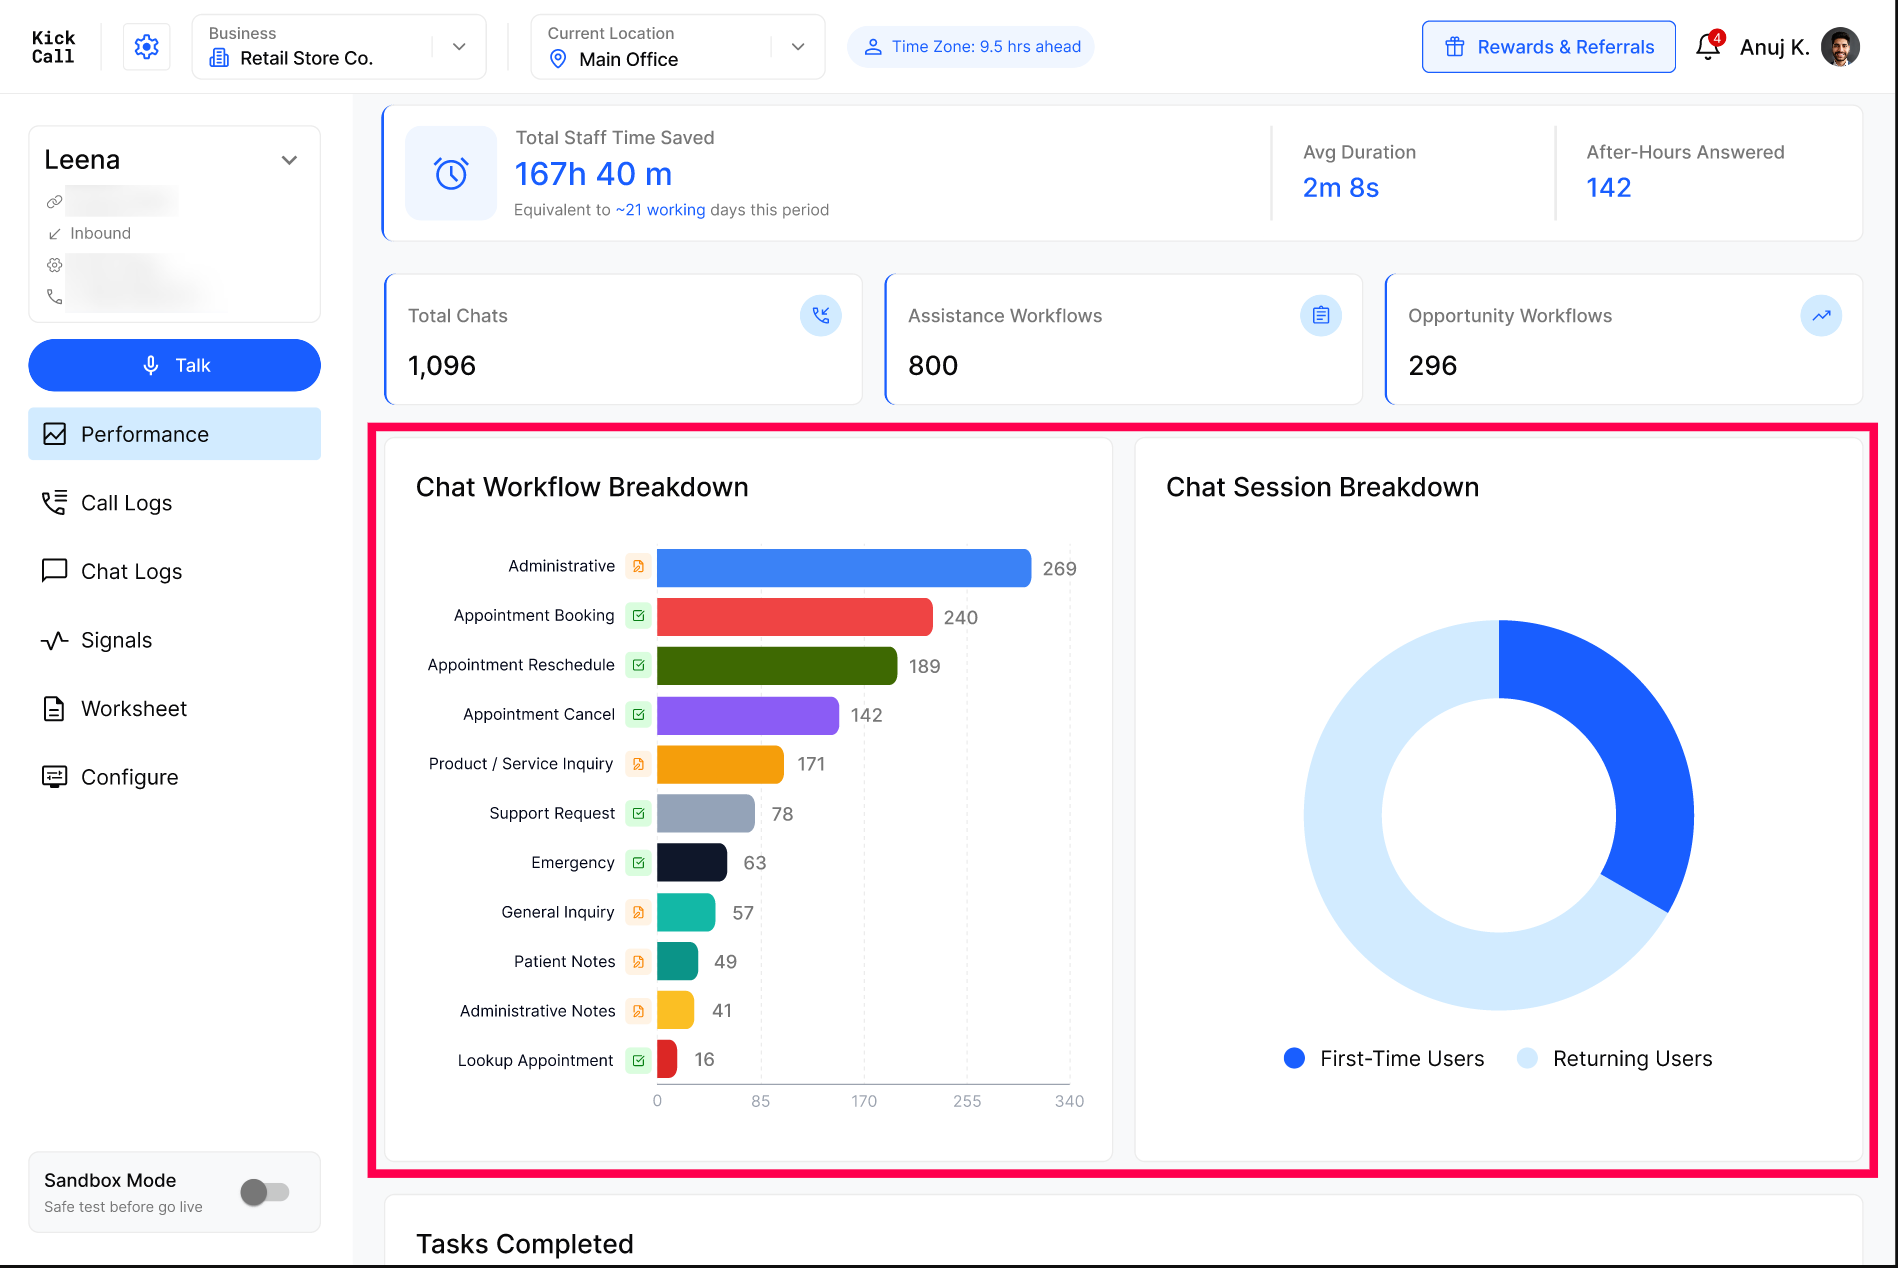Click the Appointment Booking check badge icon
The width and height of the screenshot is (1898, 1268).
(638, 616)
